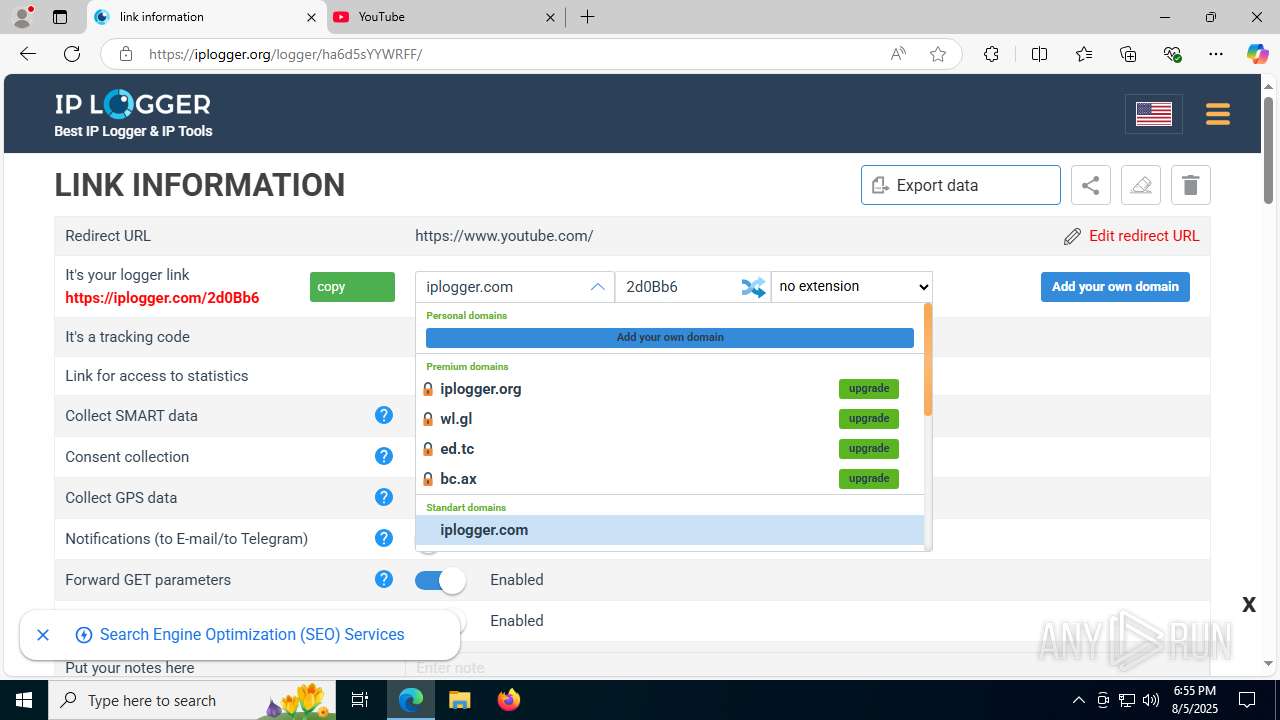This screenshot has height=720, width=1280.
Task: Close the X overlay at bottom right
Action: coord(1249,604)
